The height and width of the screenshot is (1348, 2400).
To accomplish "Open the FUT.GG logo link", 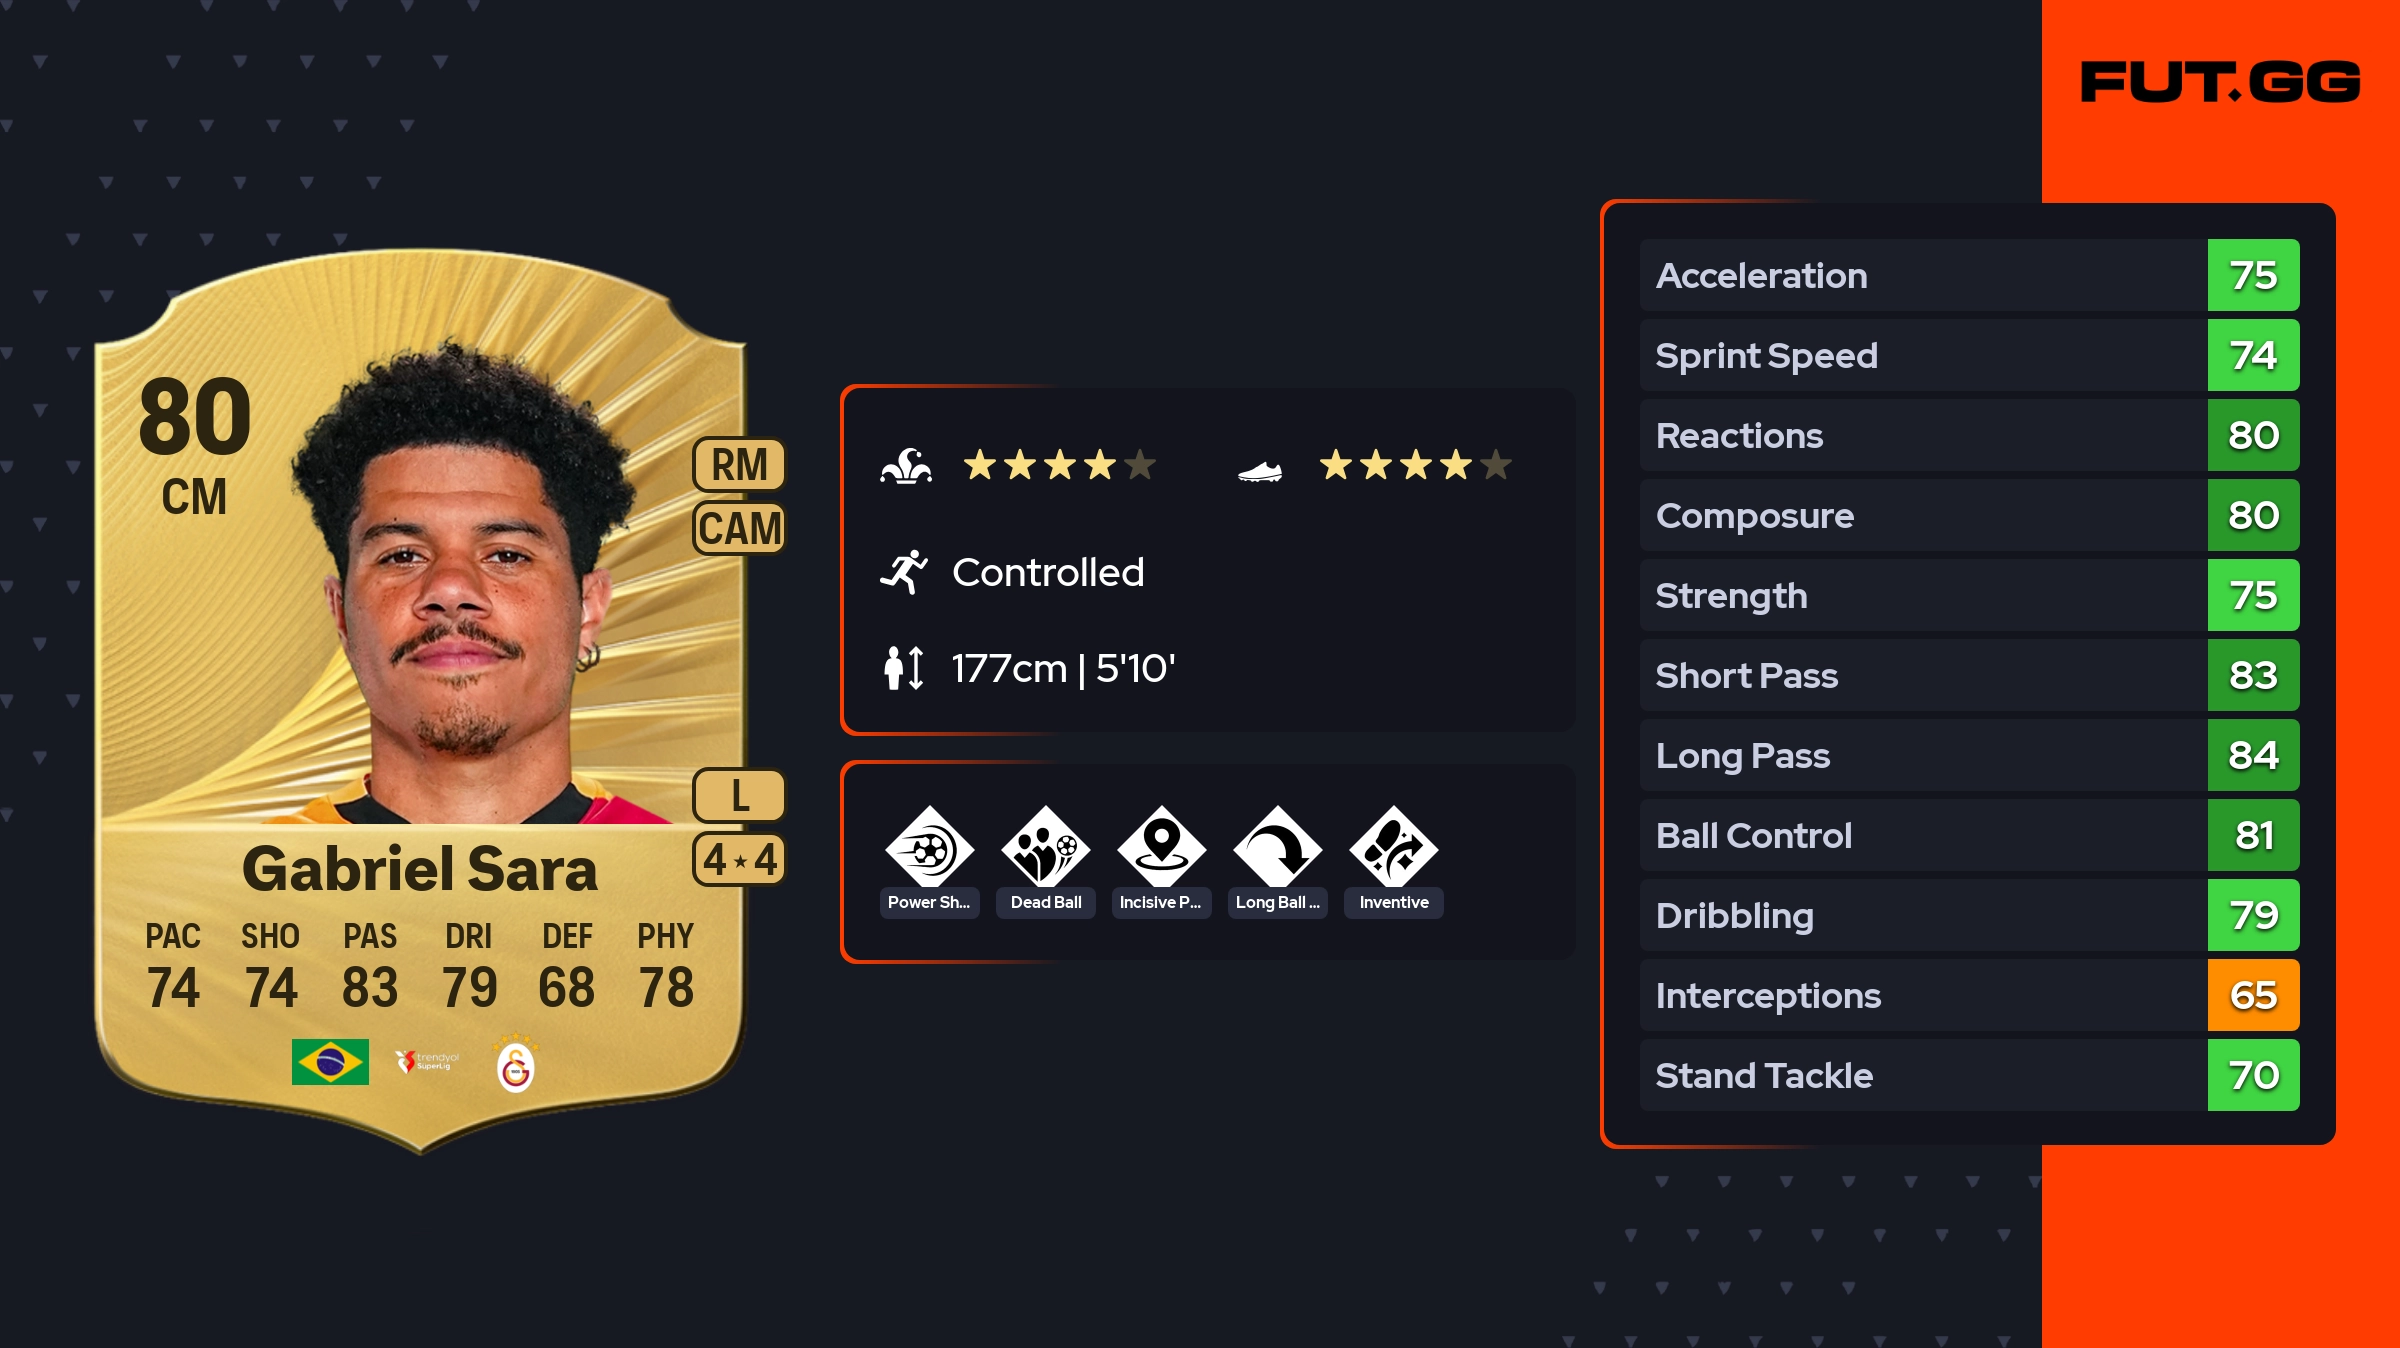I will 2220,82.
